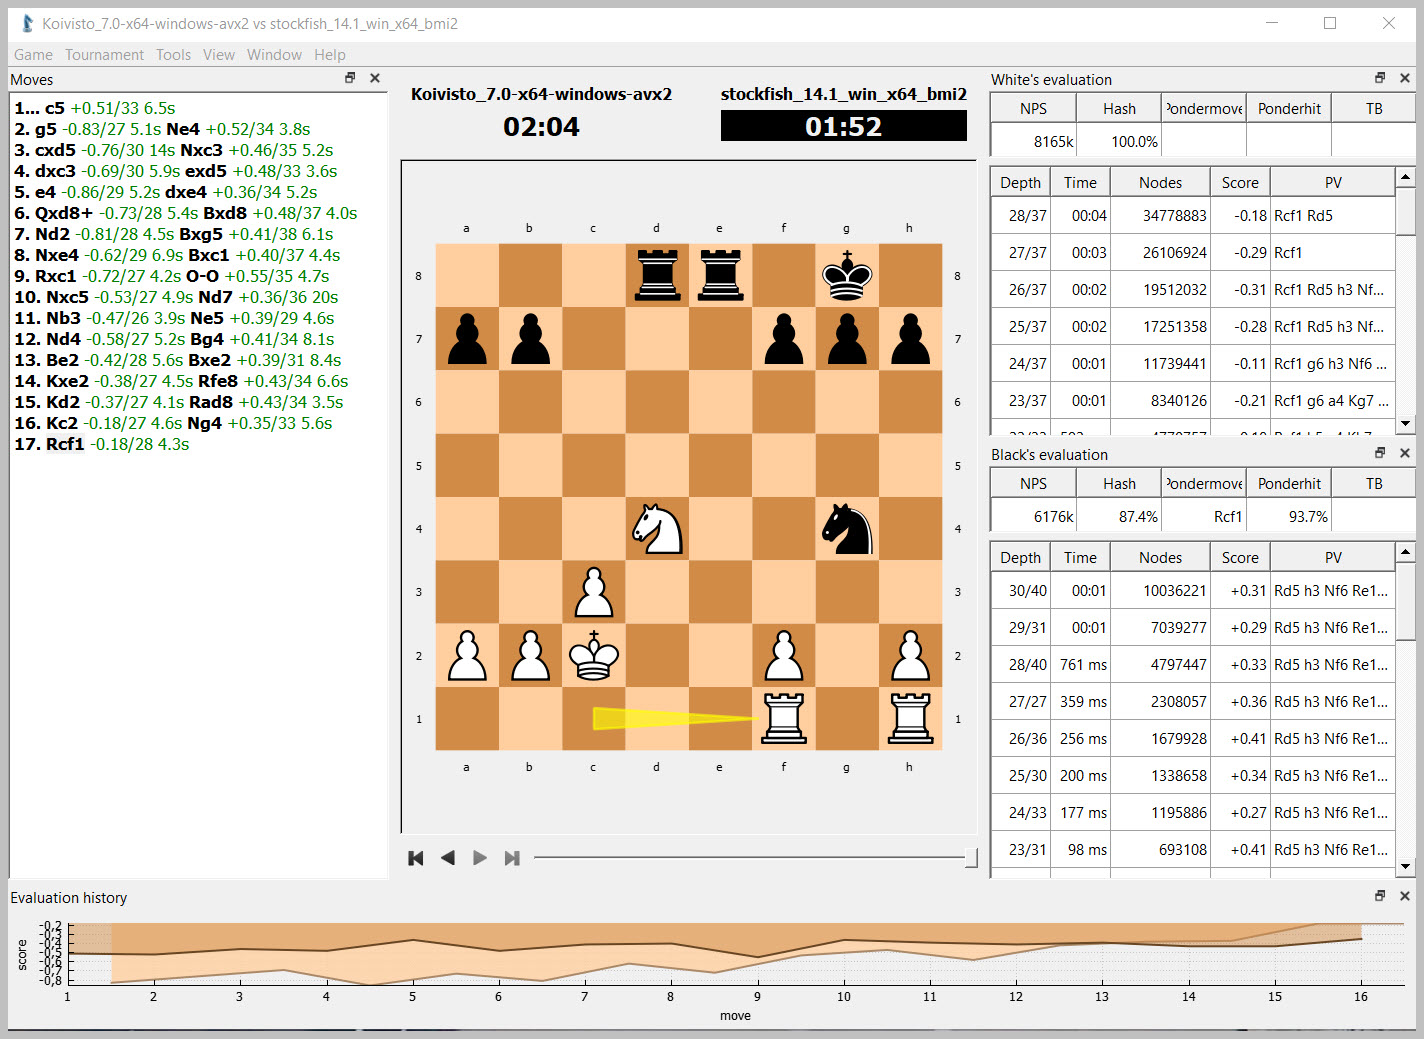The height and width of the screenshot is (1039, 1424).
Task: Open the Game menu
Action: (33, 55)
